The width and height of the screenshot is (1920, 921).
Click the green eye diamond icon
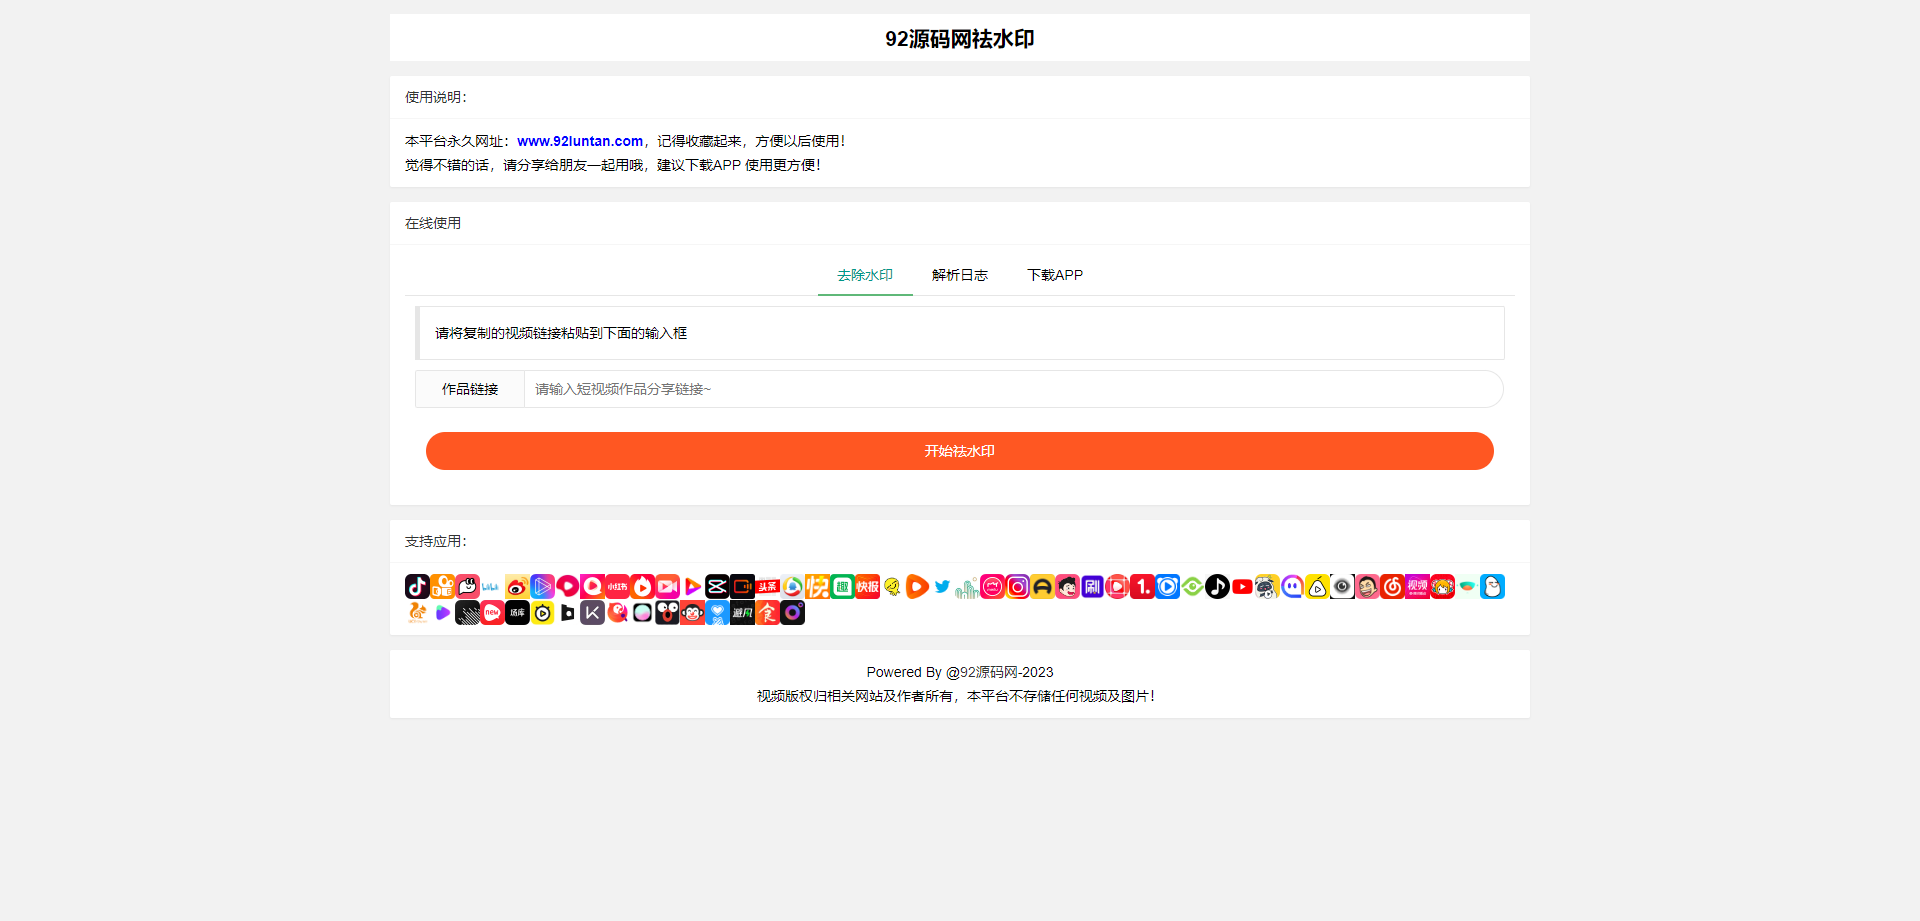[x=1192, y=586]
